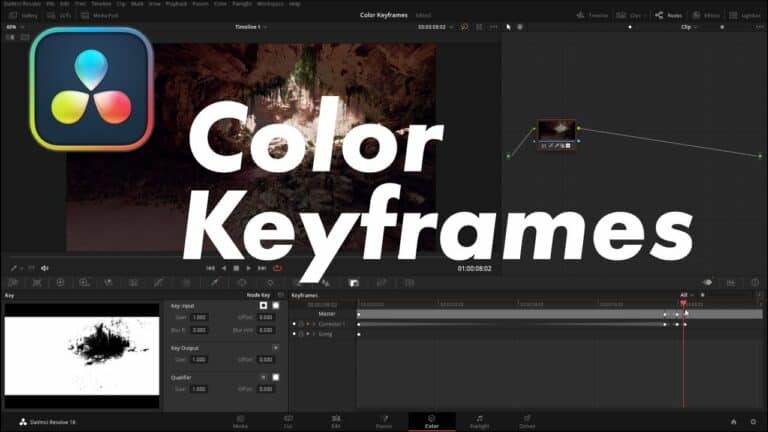
Task: Open the Keyframes All filter dropdown
Action: pos(687,295)
